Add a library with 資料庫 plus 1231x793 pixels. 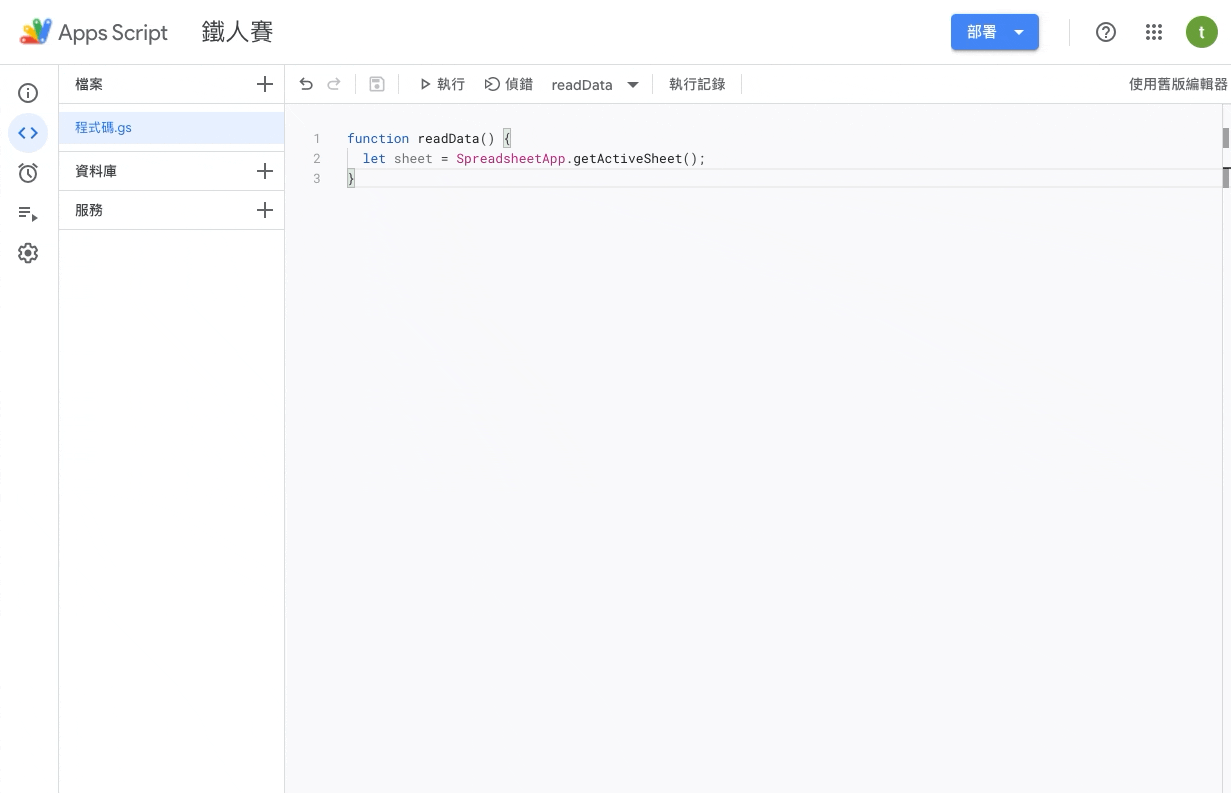pos(264,171)
